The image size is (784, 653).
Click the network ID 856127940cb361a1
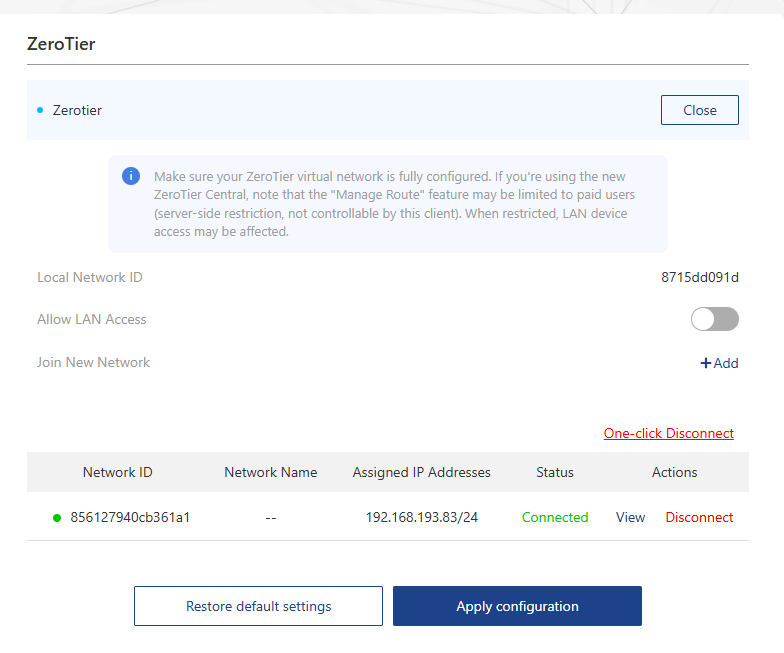coord(130,517)
